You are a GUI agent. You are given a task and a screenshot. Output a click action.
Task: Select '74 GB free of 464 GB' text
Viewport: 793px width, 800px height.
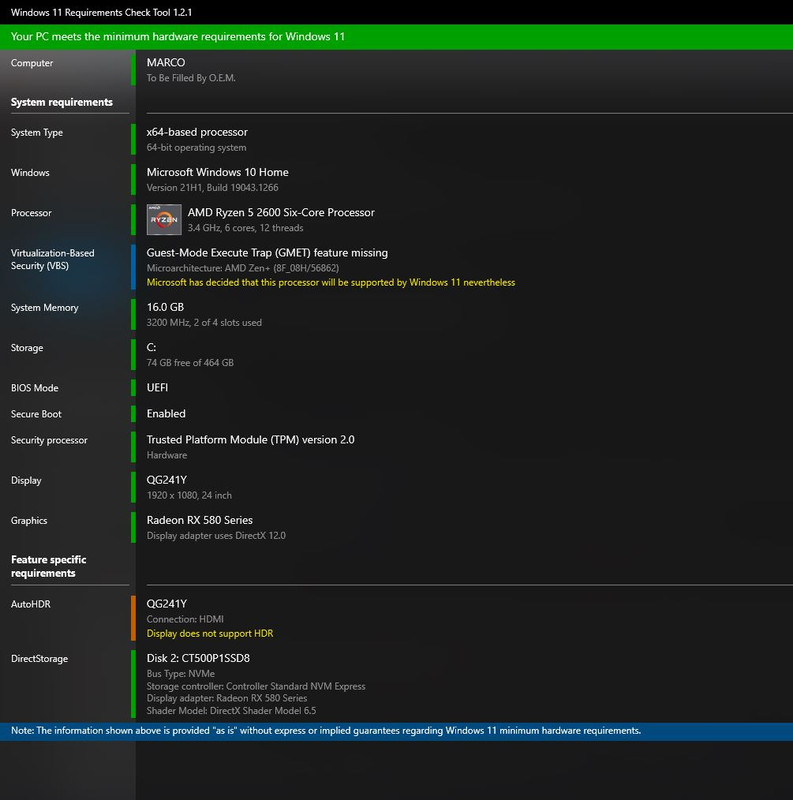point(190,363)
